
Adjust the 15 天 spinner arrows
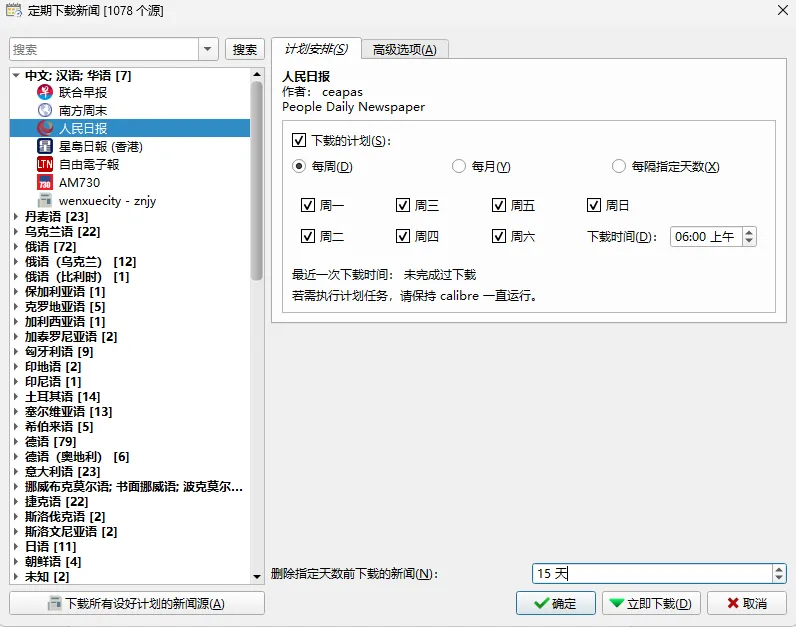point(779,574)
